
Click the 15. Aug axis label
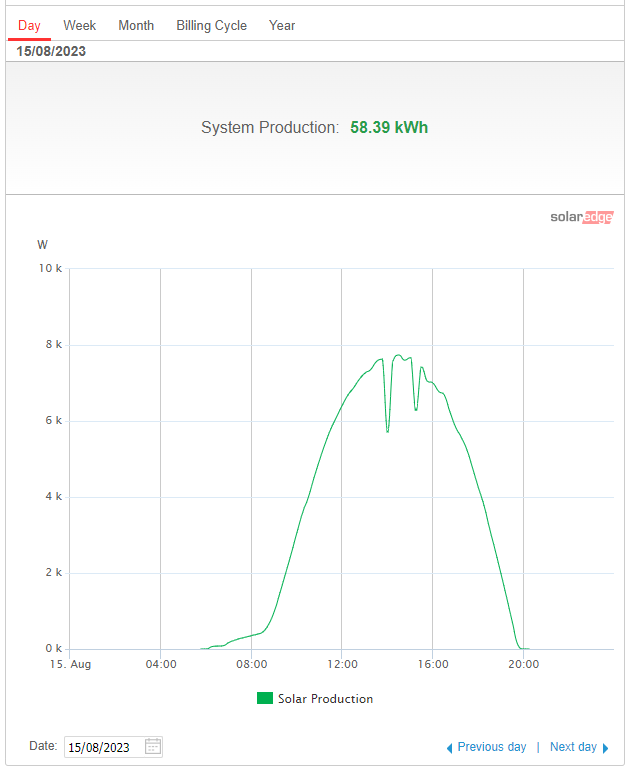point(71,664)
